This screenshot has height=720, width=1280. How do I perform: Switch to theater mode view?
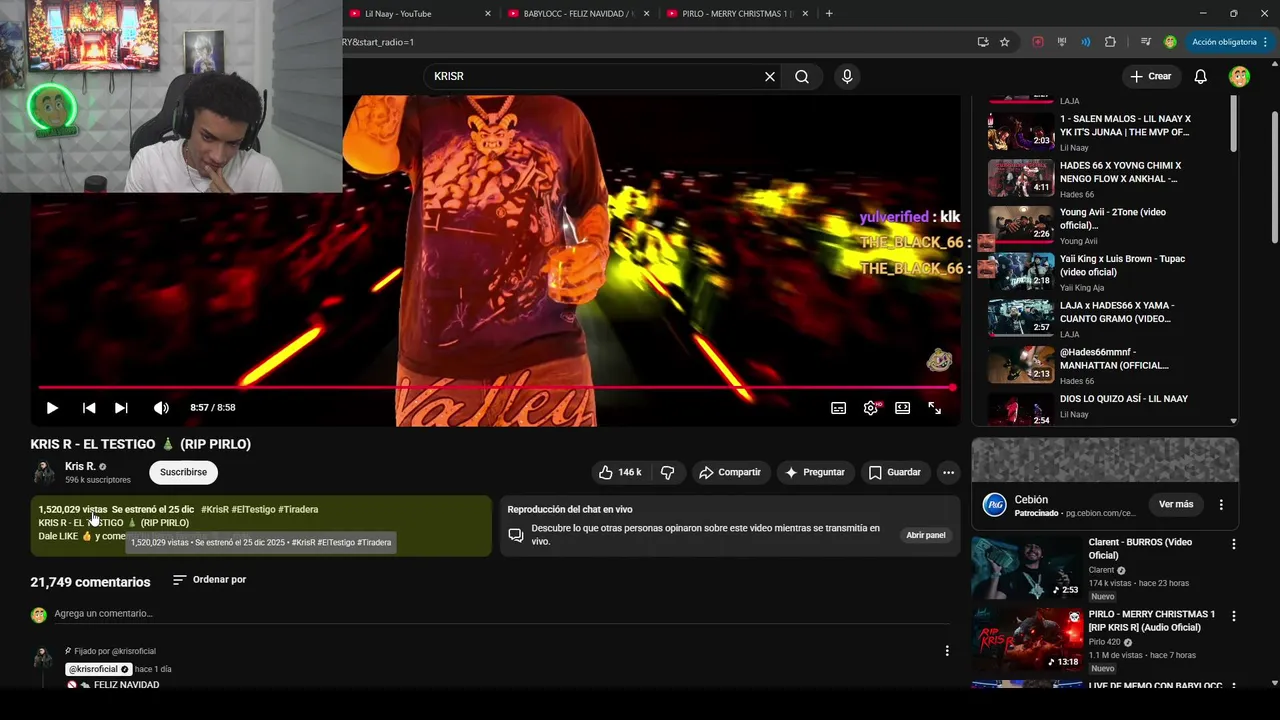pos(902,408)
